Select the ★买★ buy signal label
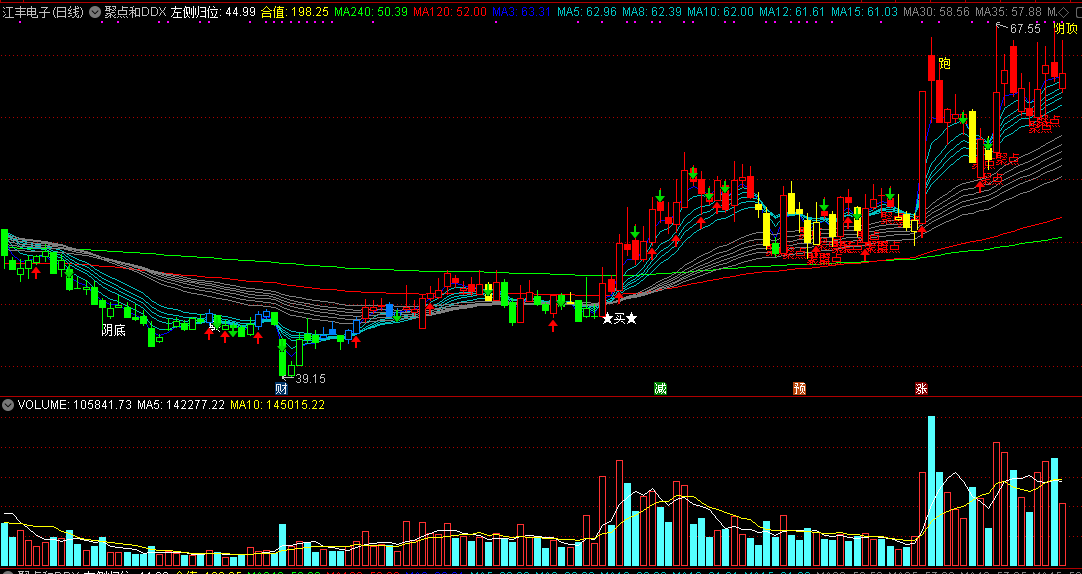This screenshot has width=1082, height=574. [x=619, y=318]
